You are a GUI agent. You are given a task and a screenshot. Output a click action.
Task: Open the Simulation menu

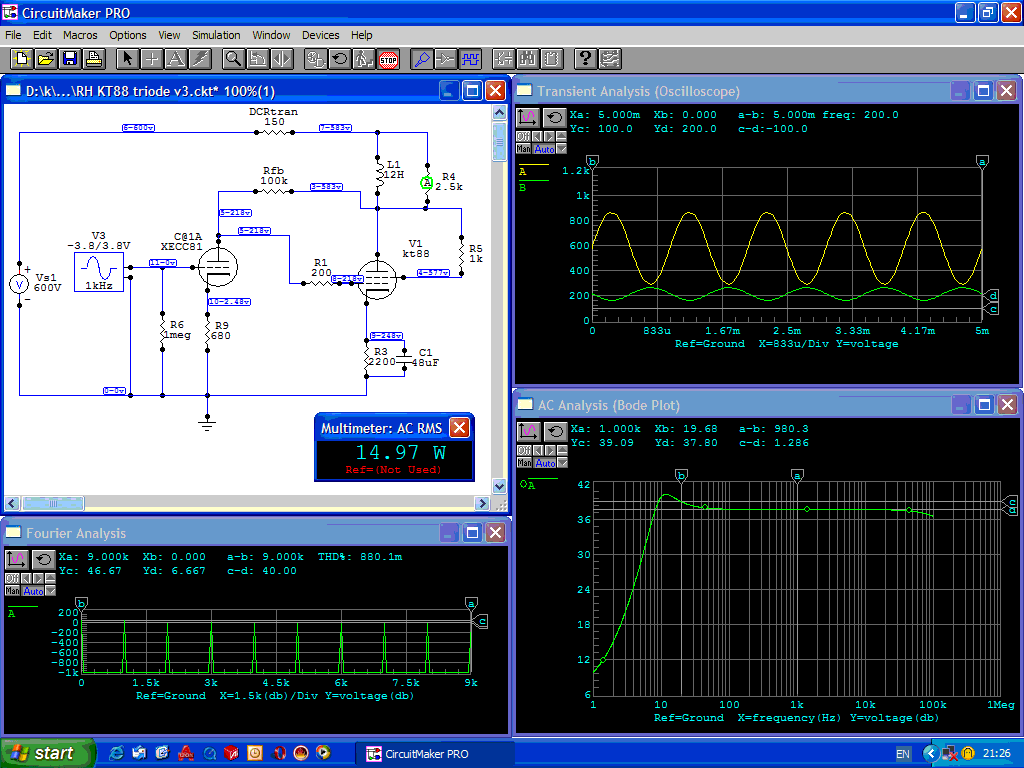(216, 35)
